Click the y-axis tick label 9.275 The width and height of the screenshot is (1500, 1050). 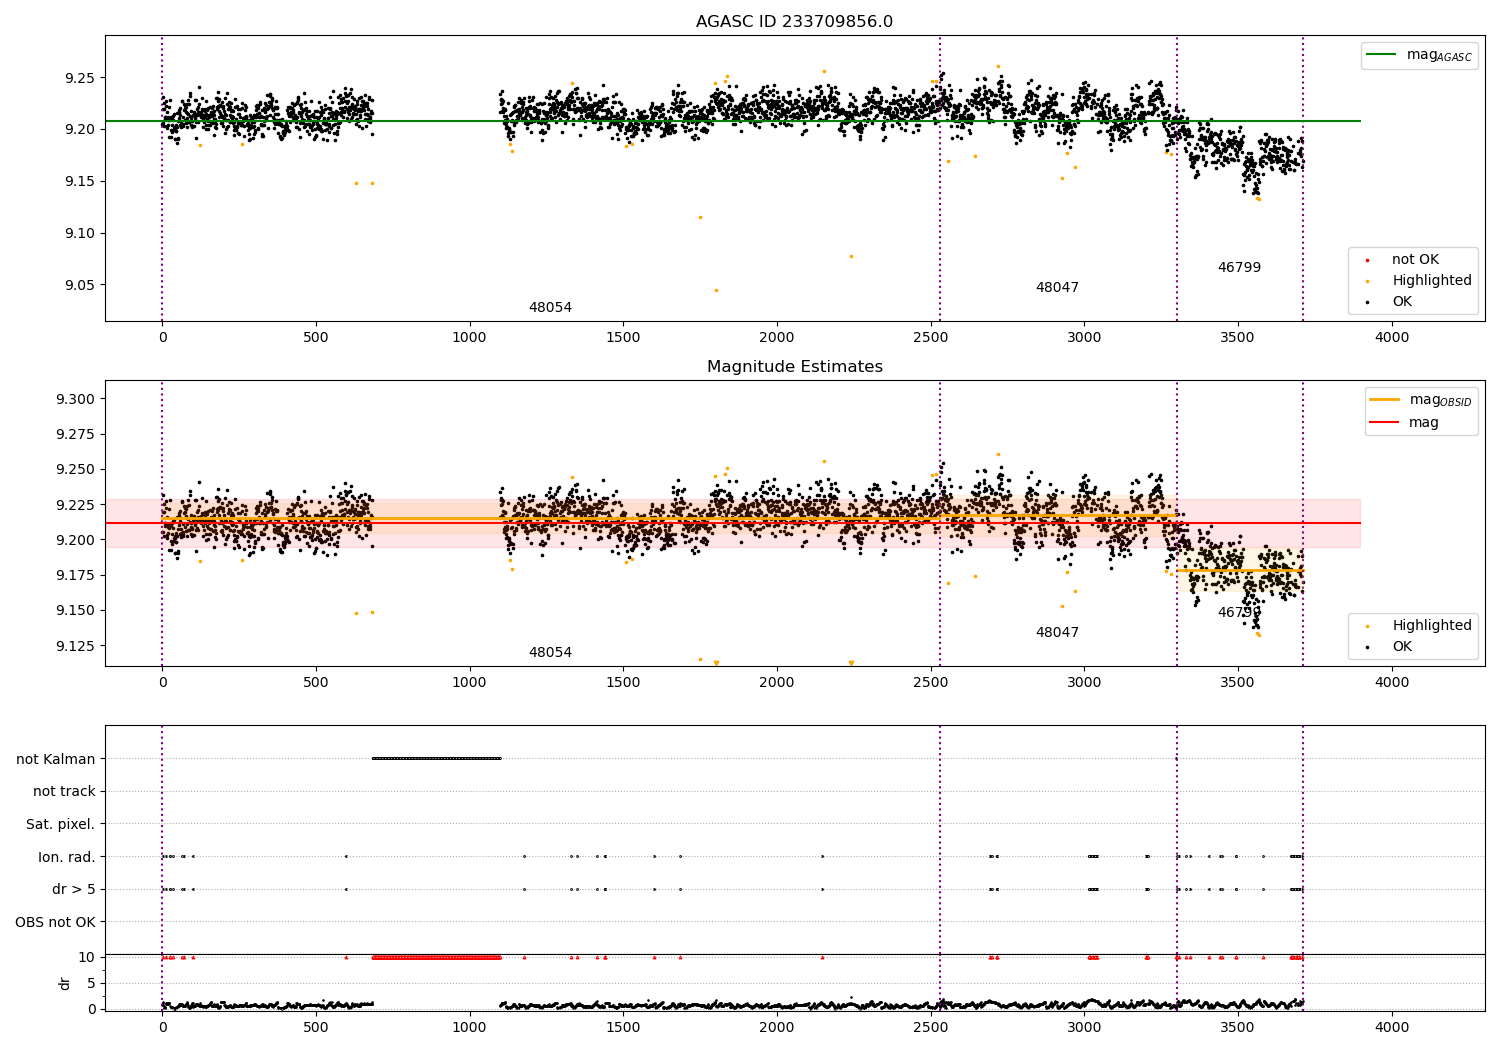(76, 435)
